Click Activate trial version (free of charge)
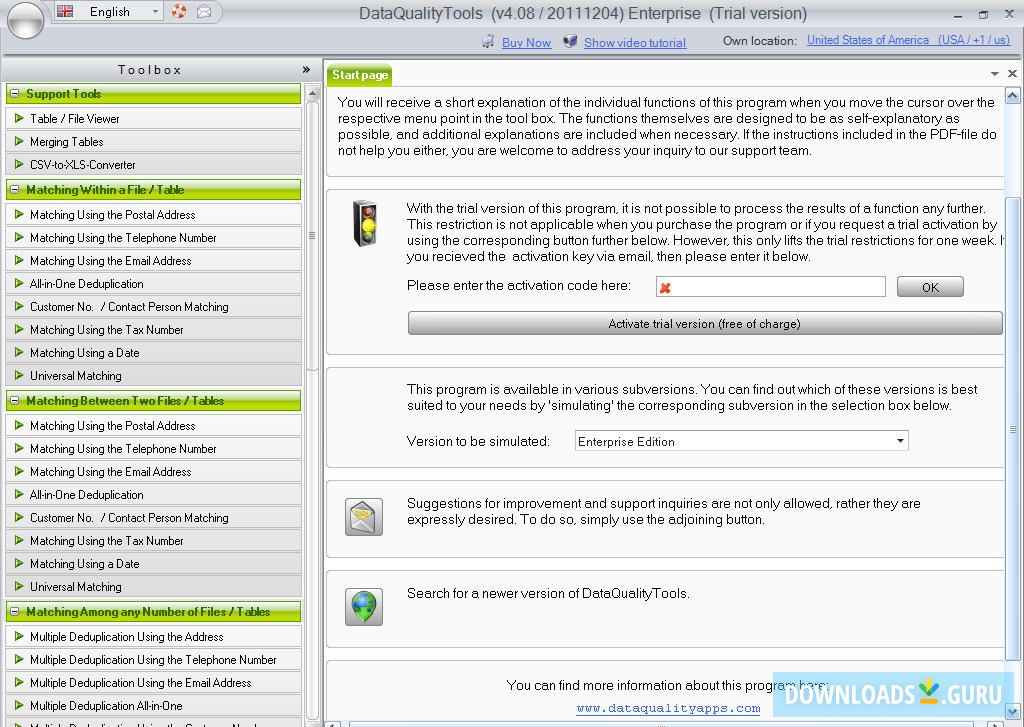This screenshot has width=1024, height=727. pos(705,323)
